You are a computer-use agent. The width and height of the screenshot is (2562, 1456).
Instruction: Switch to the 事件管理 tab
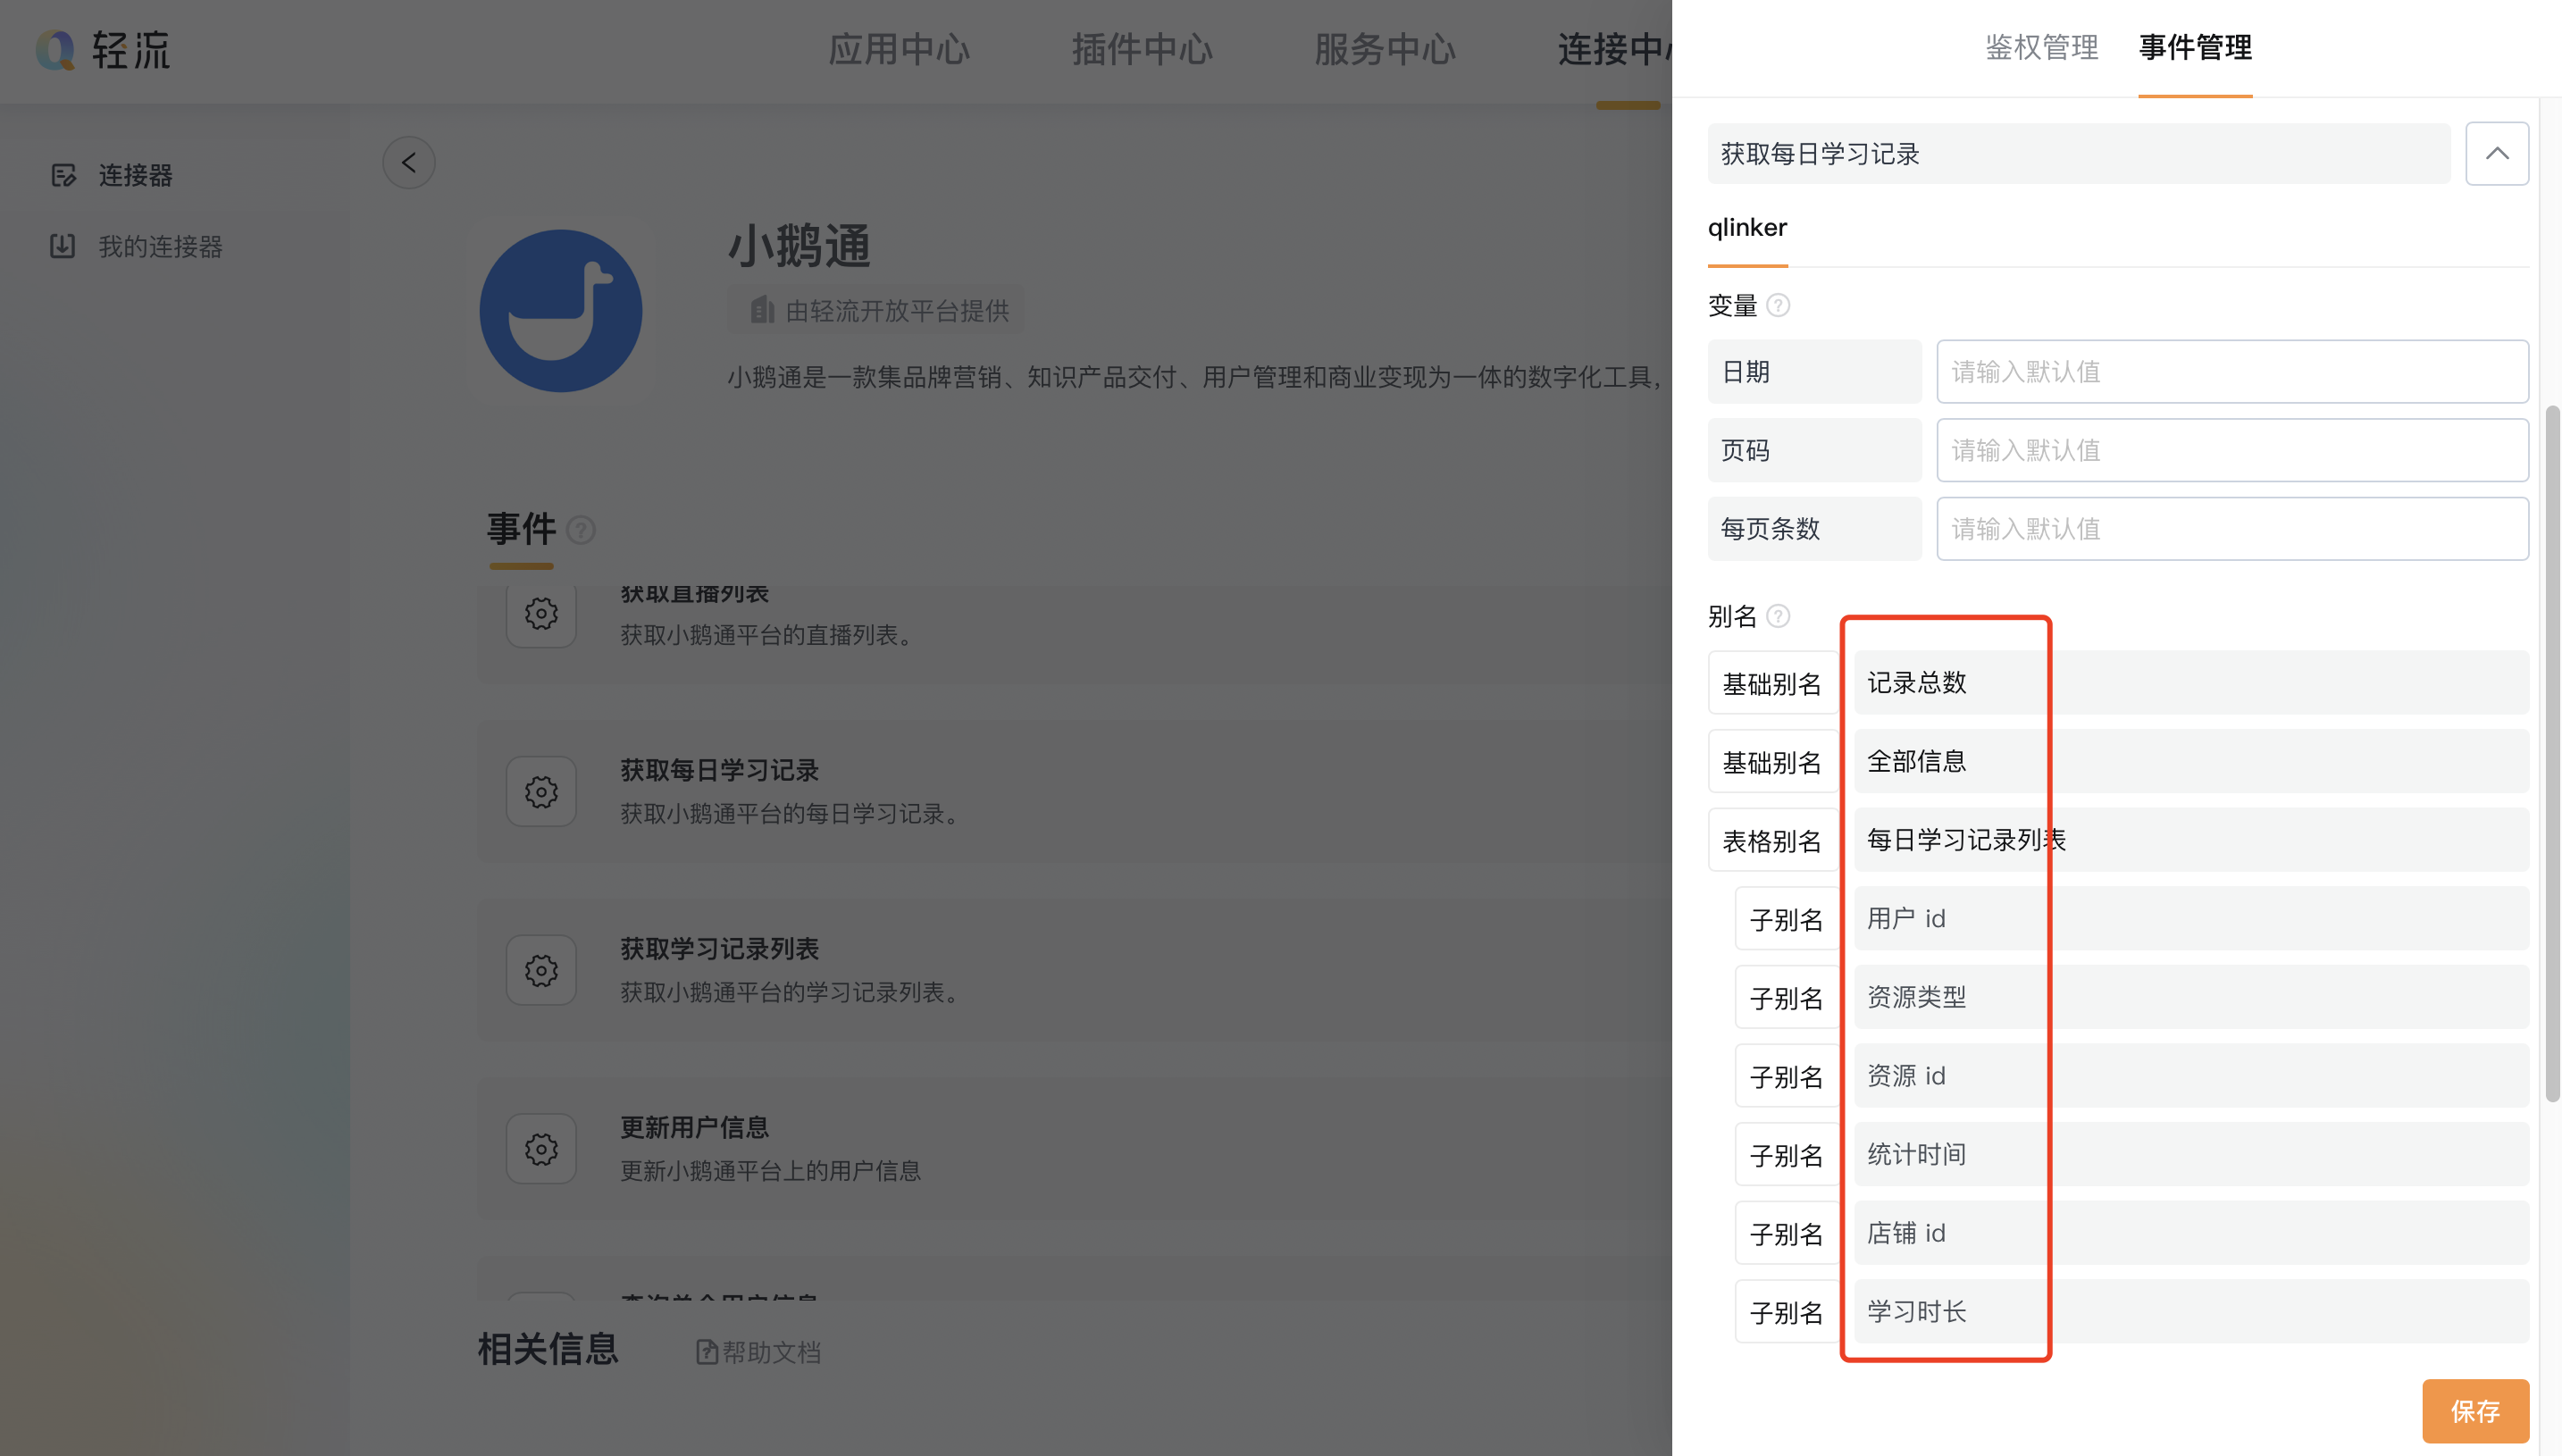pos(2195,47)
